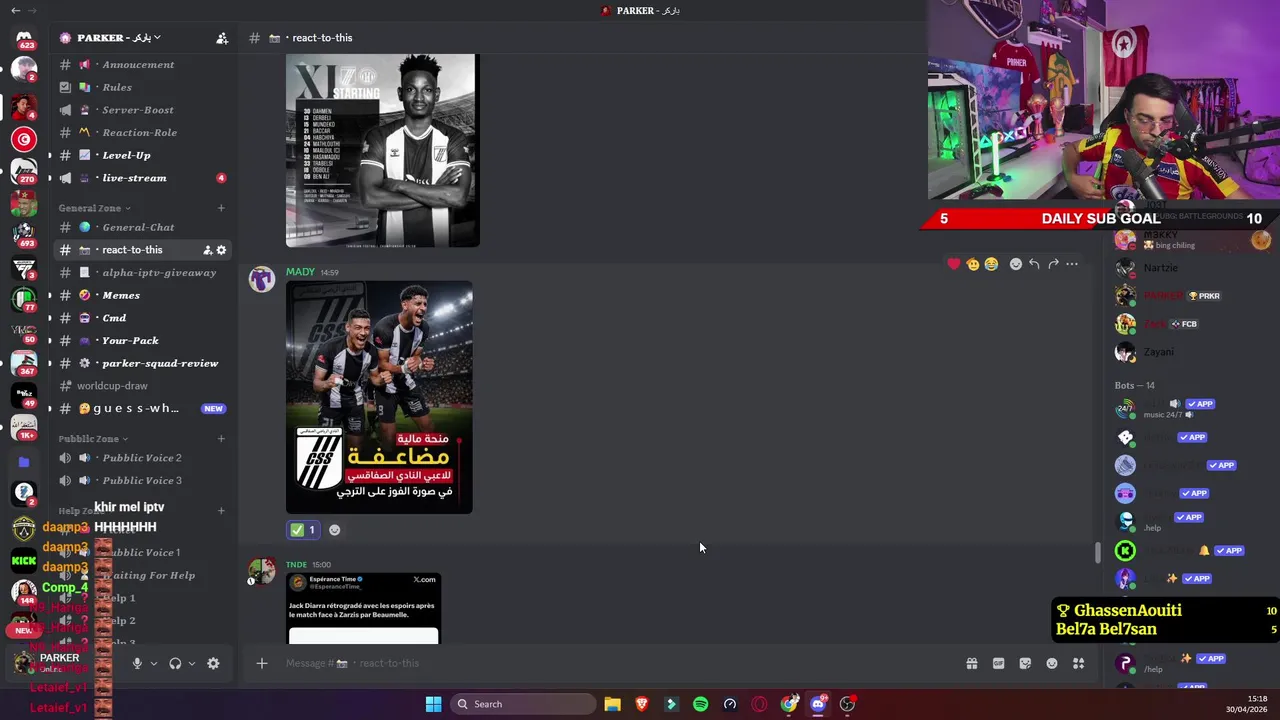Viewport: 1280px width, 720px height.
Task: Join the Pubblic Voice 2 voice channel
Action: 142,458
